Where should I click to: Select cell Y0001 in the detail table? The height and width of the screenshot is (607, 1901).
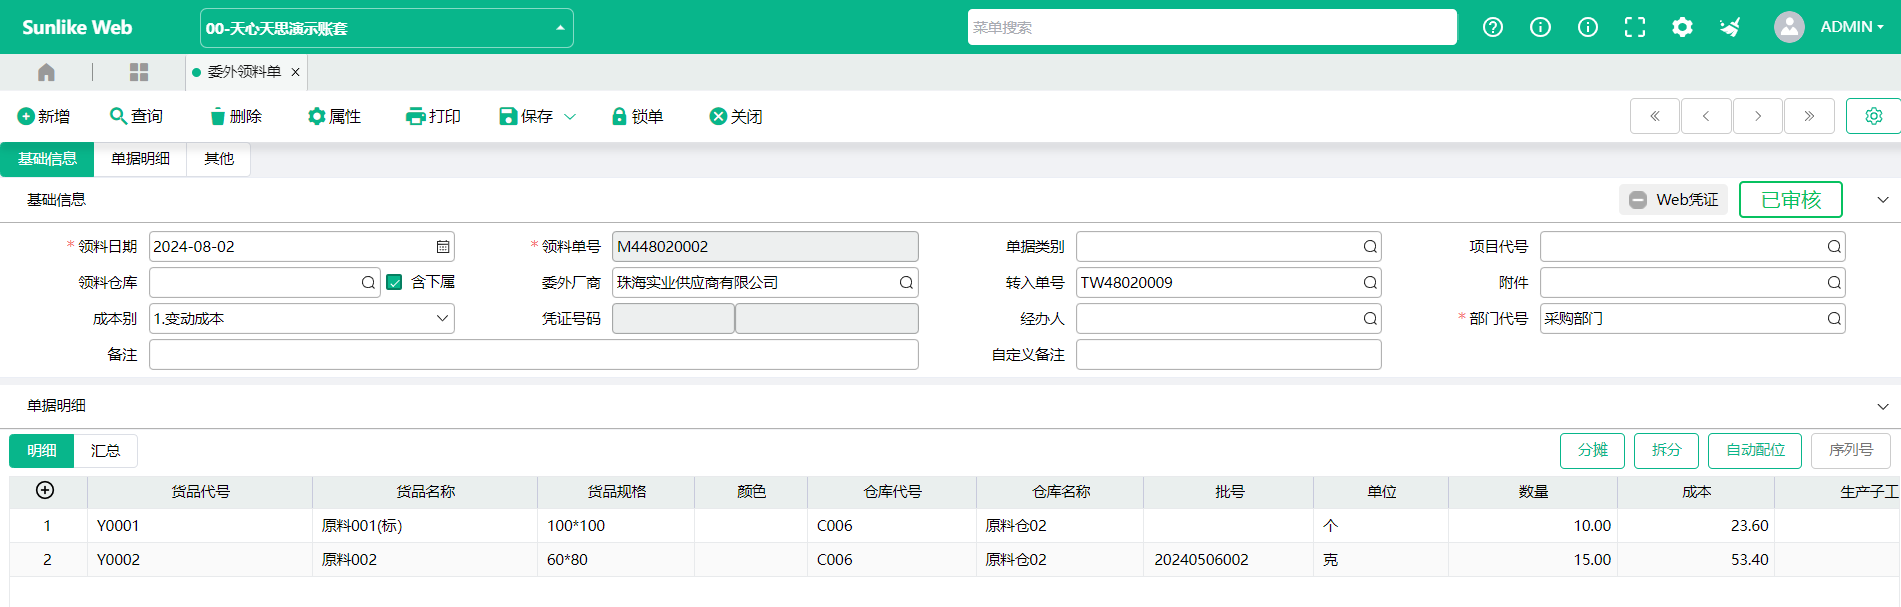tap(200, 526)
